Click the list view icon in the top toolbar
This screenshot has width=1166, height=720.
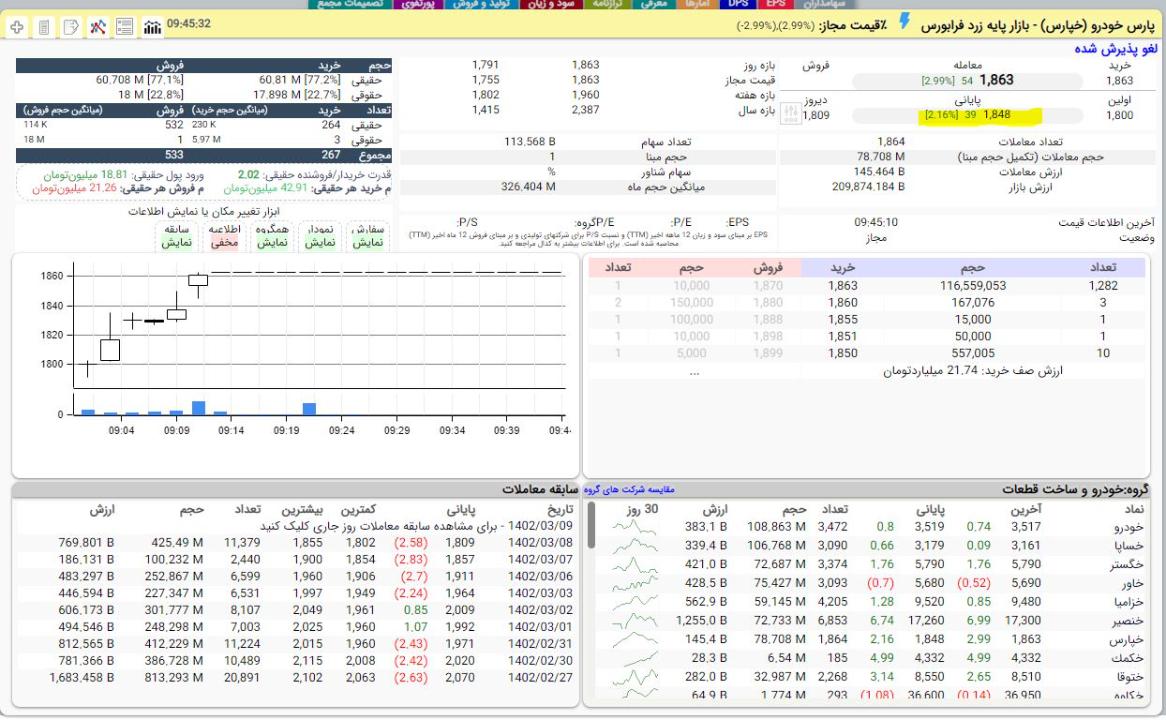coord(125,26)
